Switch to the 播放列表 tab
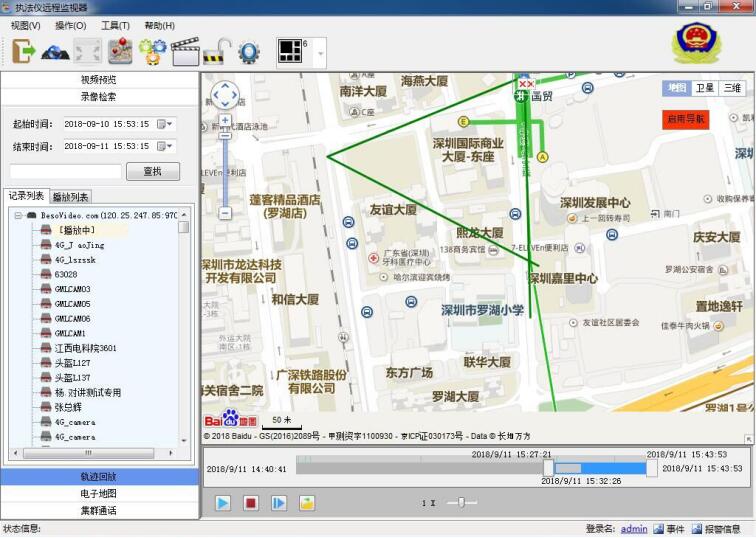The height and width of the screenshot is (538, 756). click(x=70, y=197)
